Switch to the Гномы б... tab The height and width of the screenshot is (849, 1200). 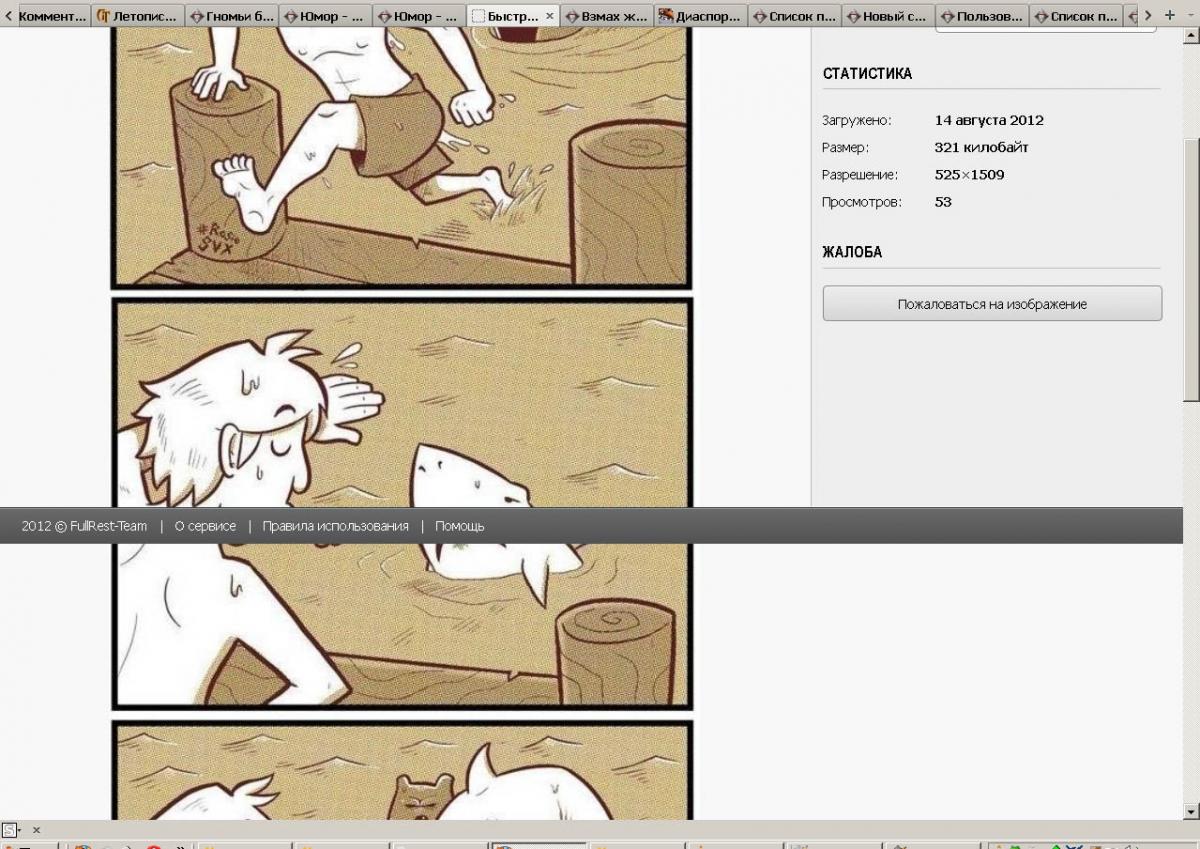232,16
